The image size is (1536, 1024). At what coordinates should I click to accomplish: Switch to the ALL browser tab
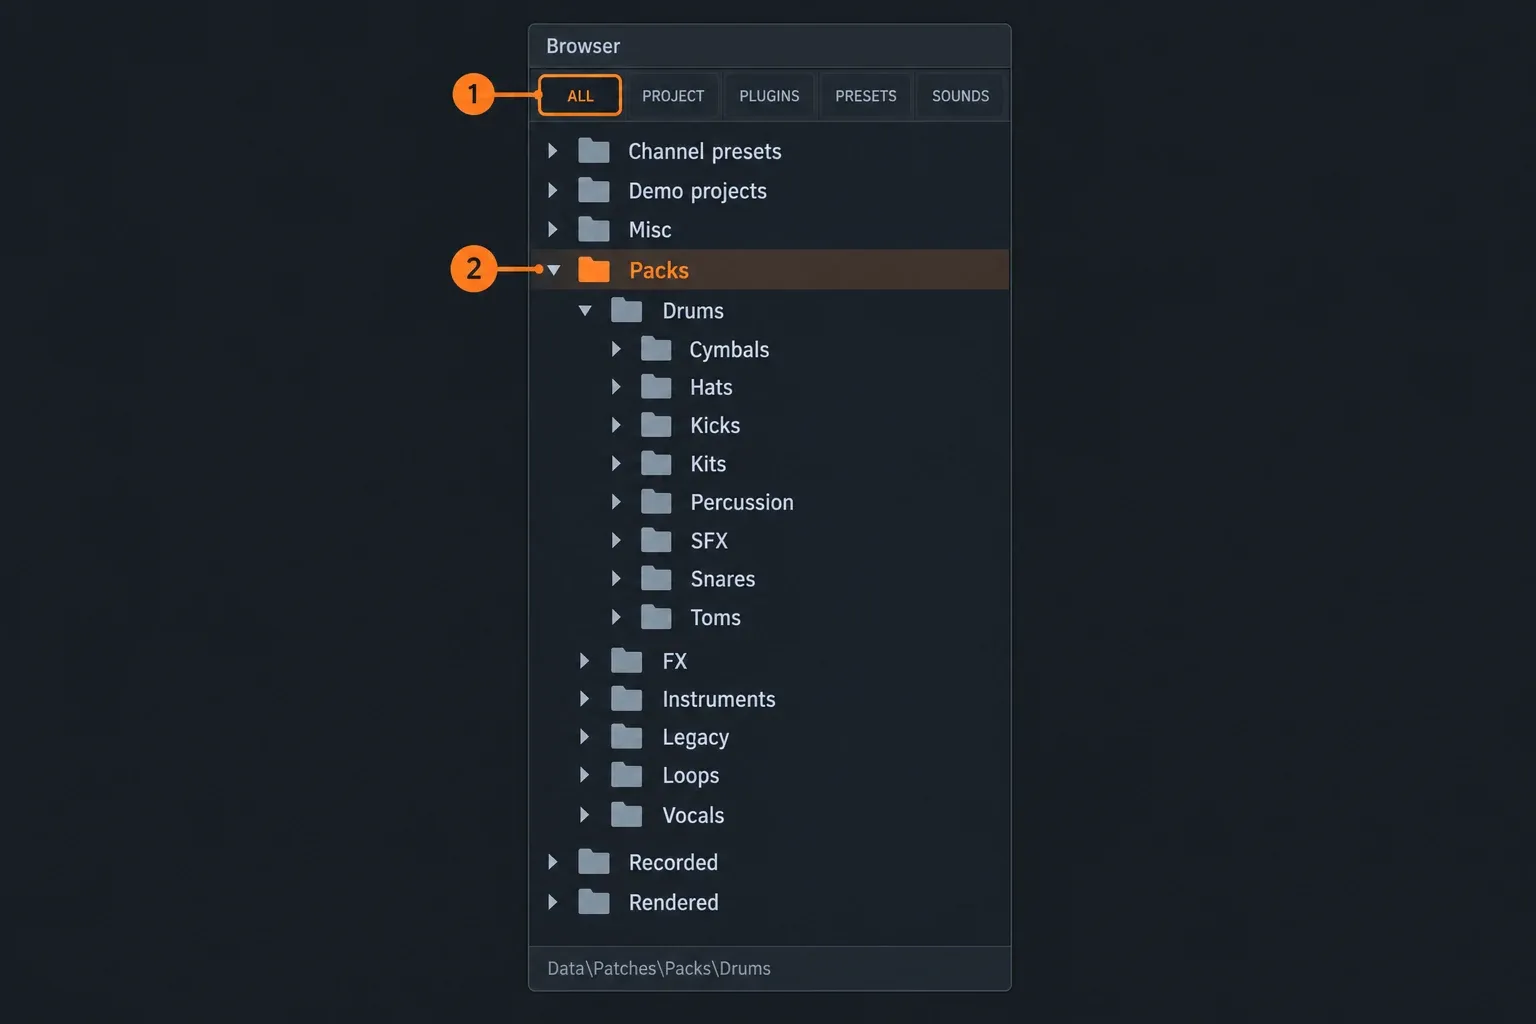tap(580, 96)
